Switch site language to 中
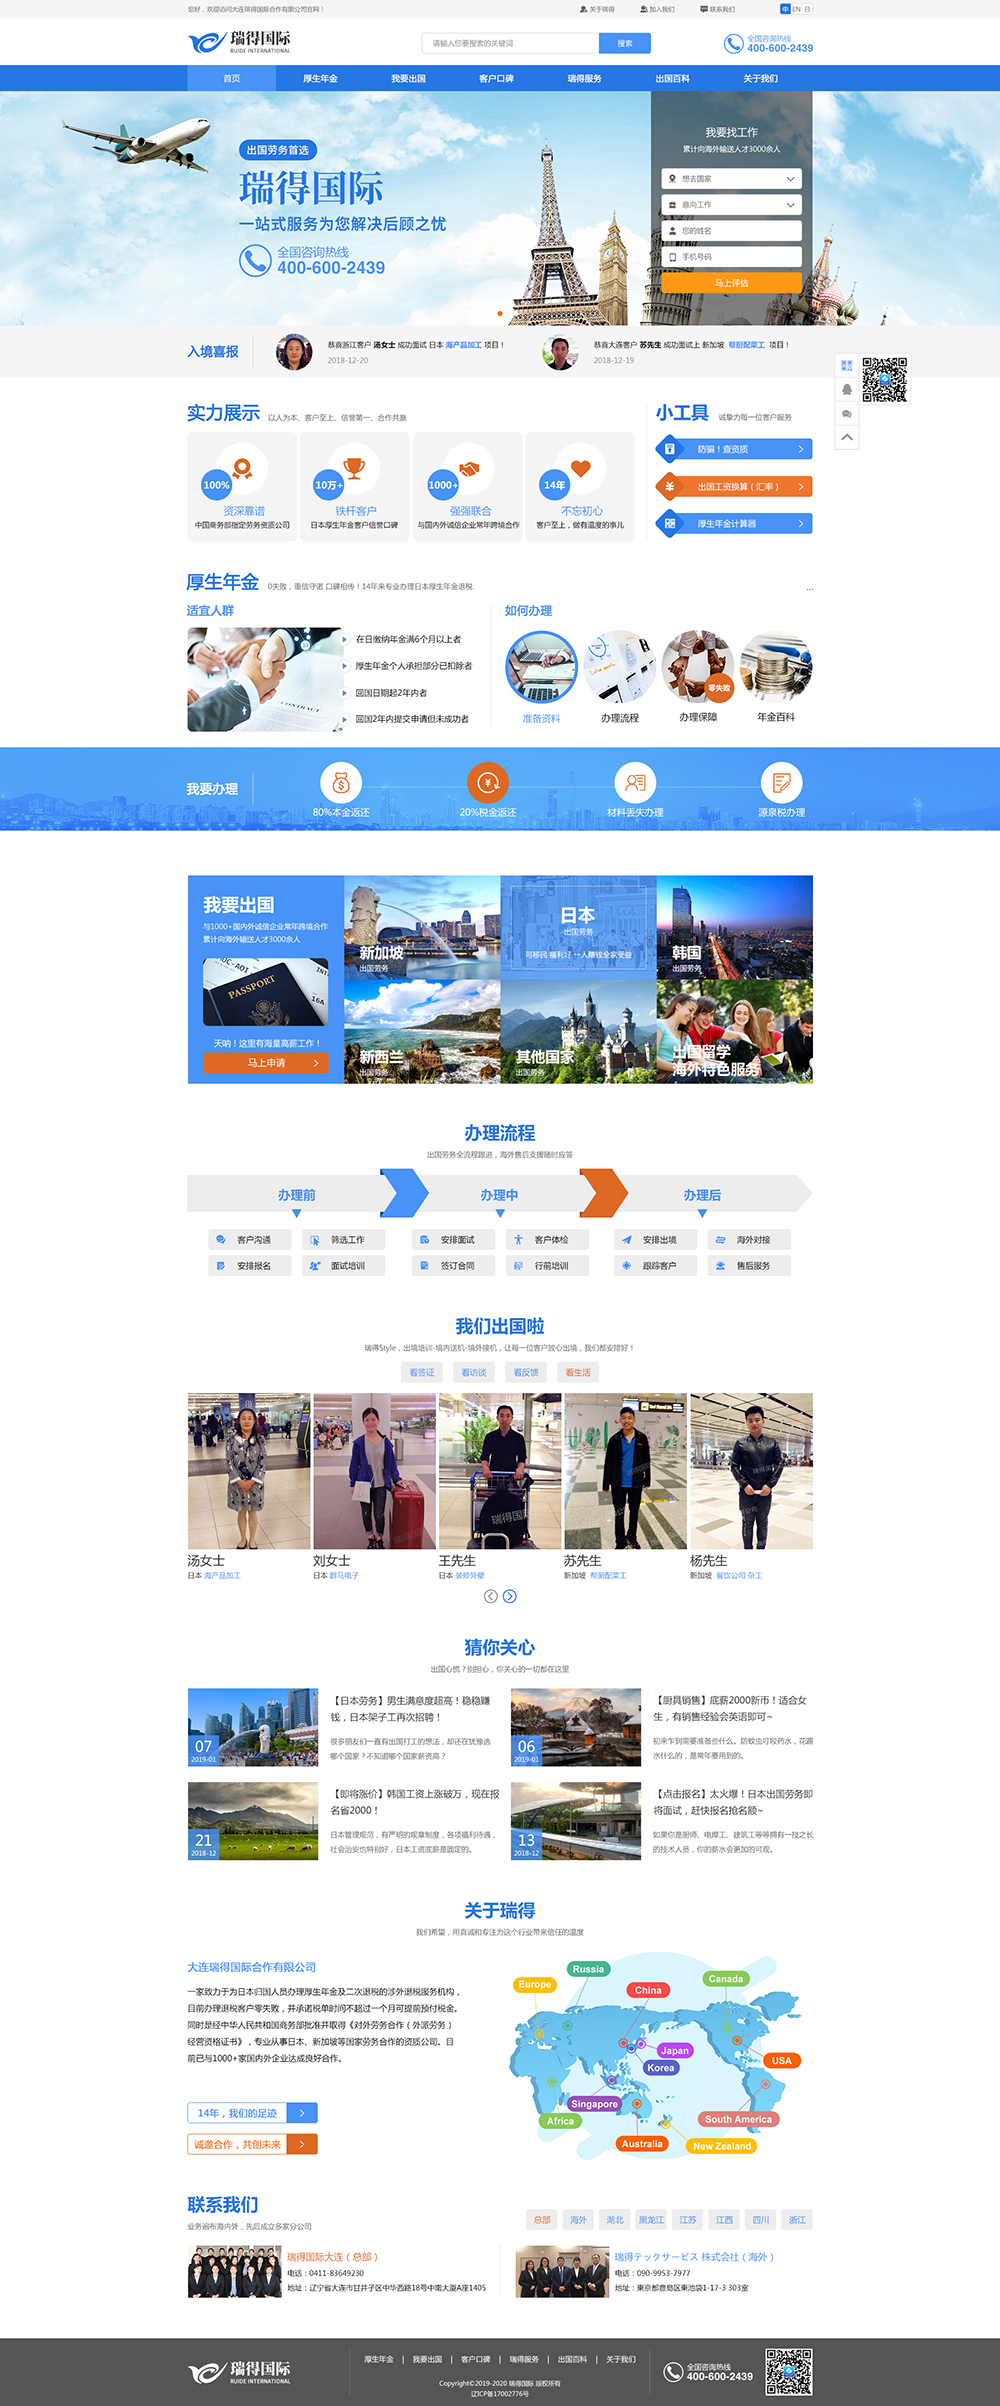This screenshot has height=2406, width=1000. point(785,9)
